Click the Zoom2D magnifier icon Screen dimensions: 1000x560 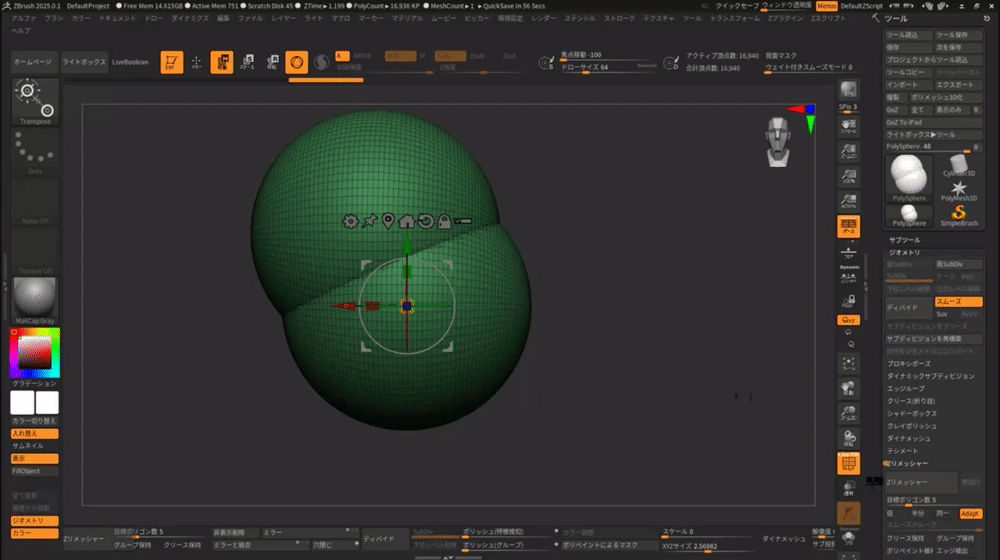point(848,151)
